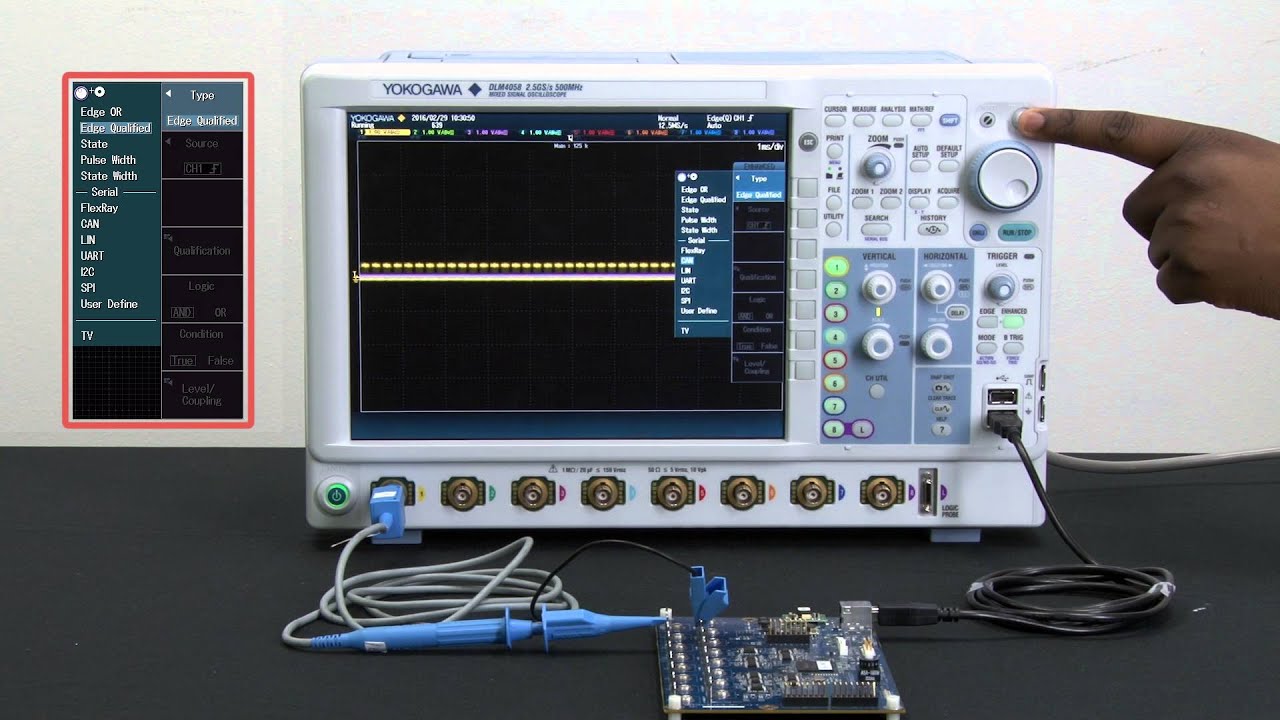Tap the CLEAR TRACE button
This screenshot has height=720, width=1280.
[x=941, y=408]
